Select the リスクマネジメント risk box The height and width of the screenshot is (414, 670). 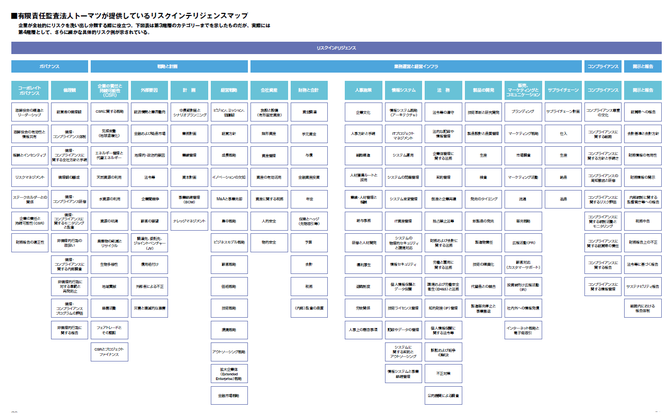(29, 175)
